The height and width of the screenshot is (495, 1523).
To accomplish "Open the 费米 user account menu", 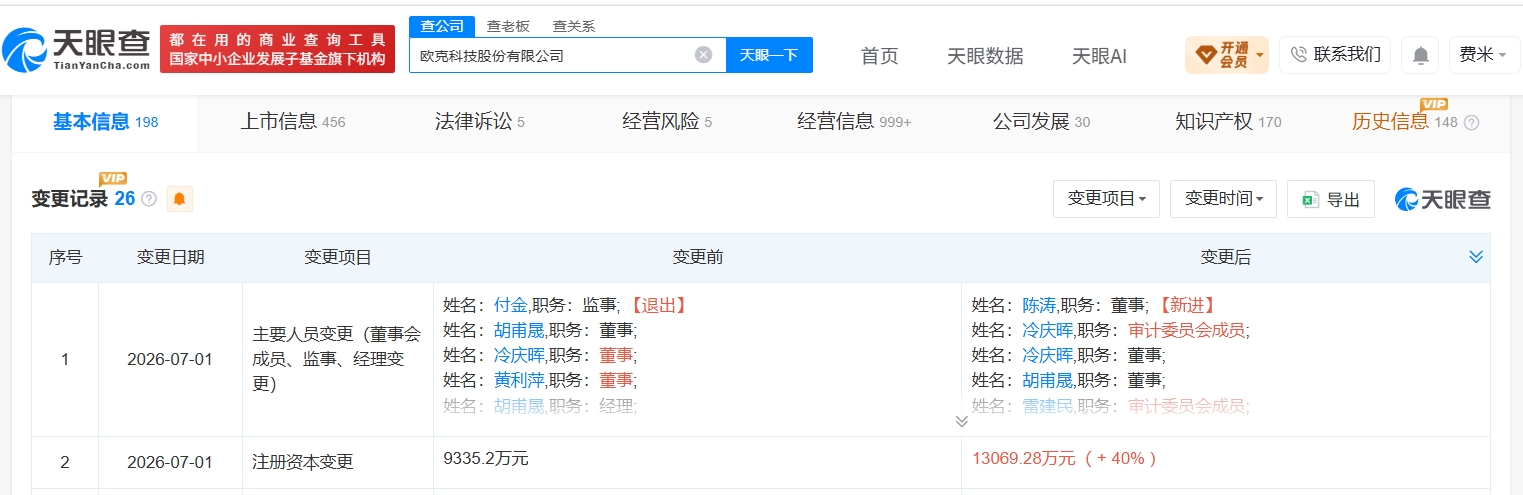I will (1484, 55).
